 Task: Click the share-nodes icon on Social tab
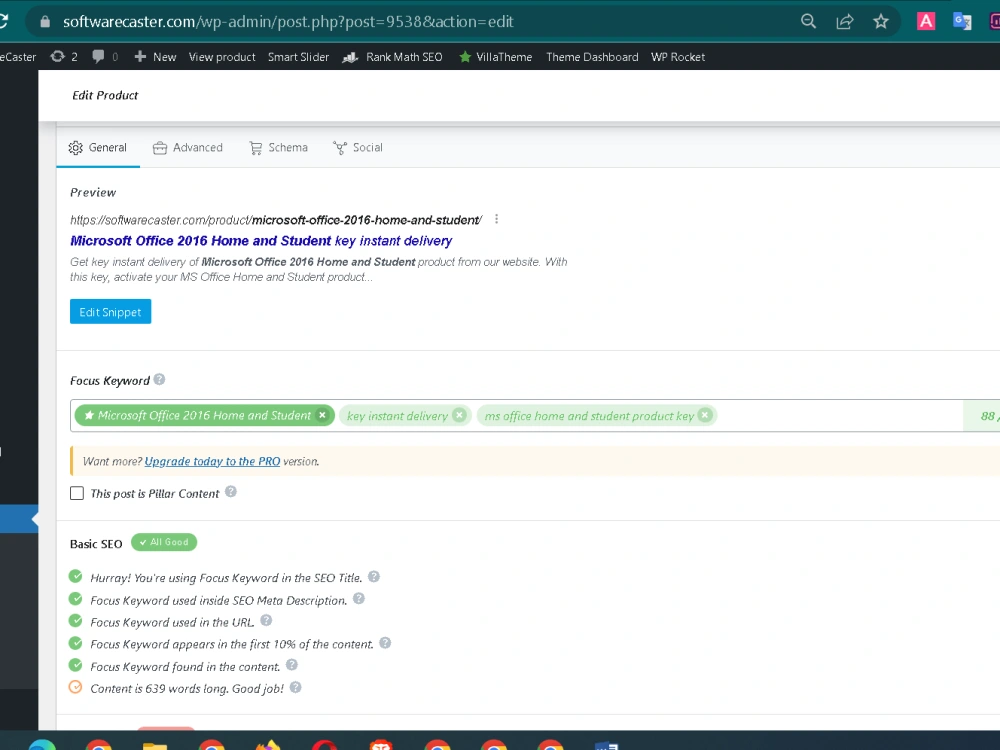pos(340,148)
